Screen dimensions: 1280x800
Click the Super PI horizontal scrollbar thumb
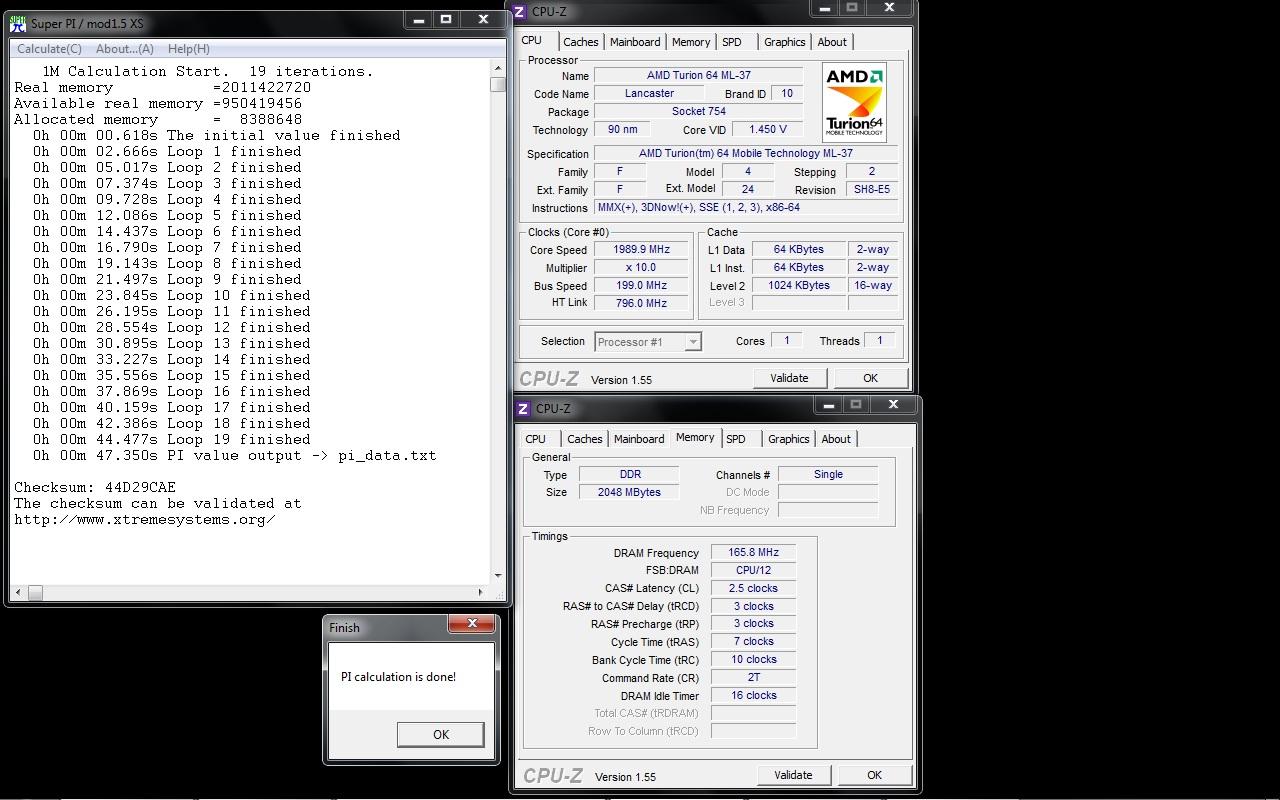coord(35,592)
